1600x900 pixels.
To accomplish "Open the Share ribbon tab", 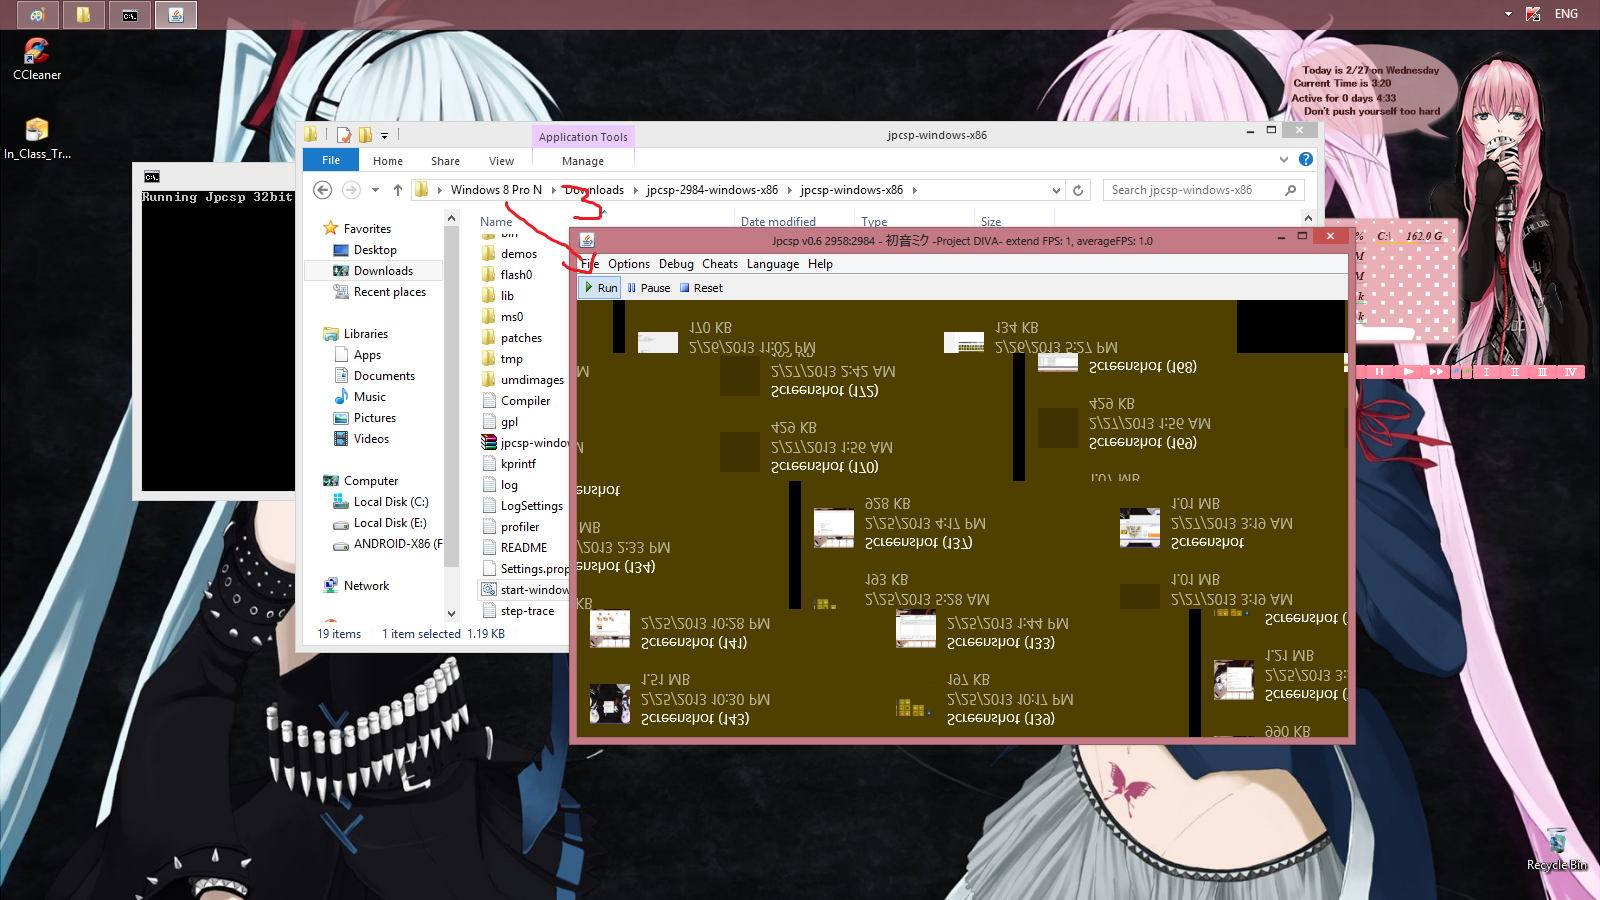I will click(446, 161).
